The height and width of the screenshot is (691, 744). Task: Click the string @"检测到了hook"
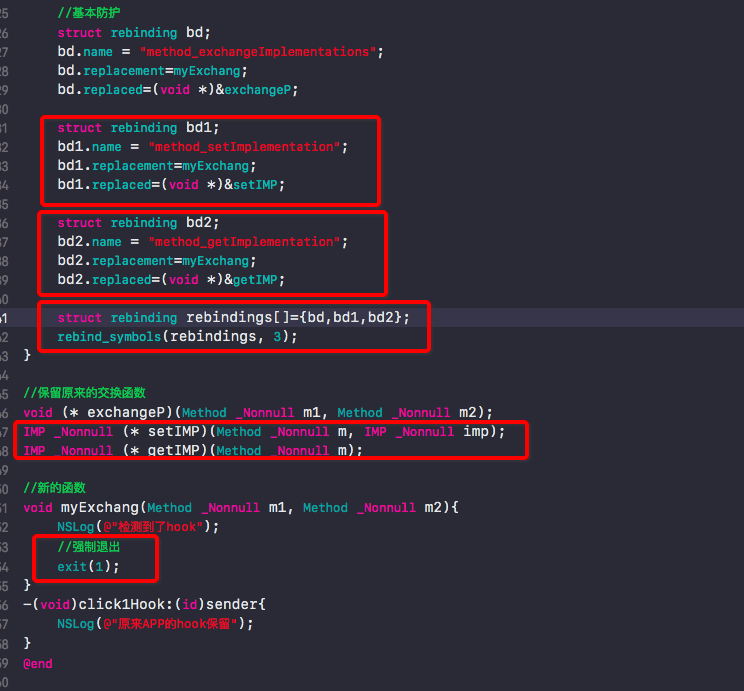point(153,527)
